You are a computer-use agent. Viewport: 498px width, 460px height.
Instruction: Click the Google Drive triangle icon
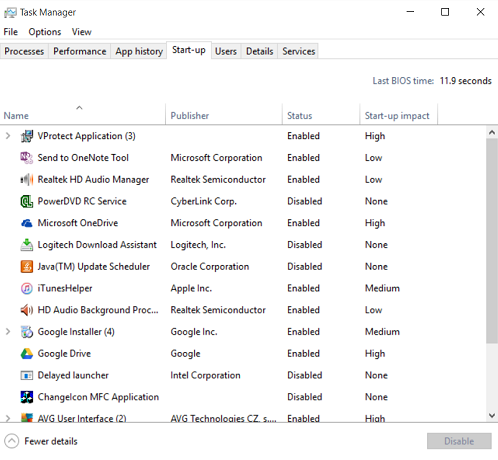click(27, 354)
